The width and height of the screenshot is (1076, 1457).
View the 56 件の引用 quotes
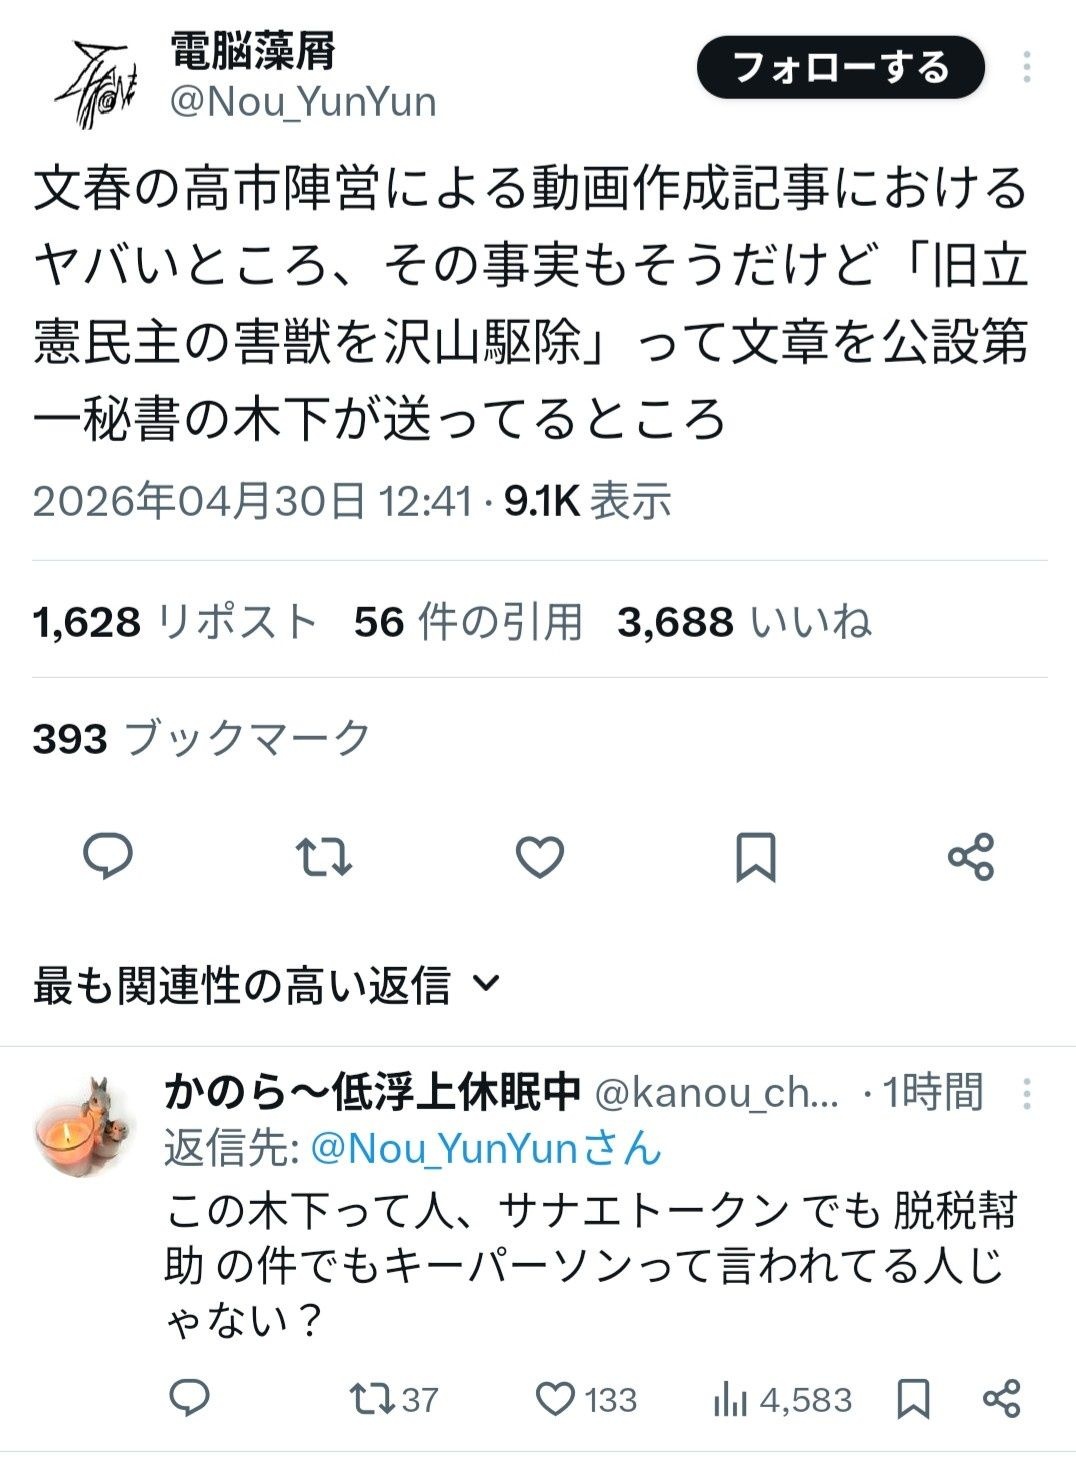click(468, 622)
